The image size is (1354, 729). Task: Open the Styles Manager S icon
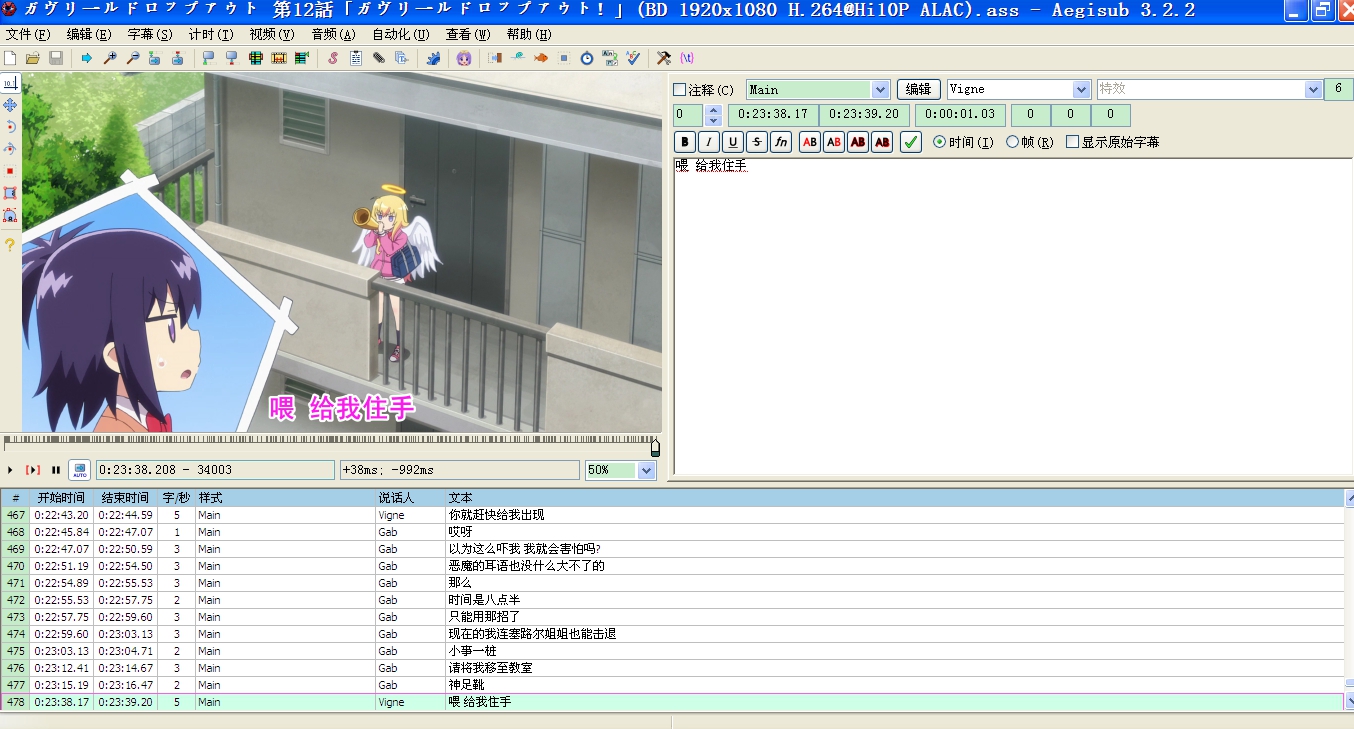coord(333,58)
